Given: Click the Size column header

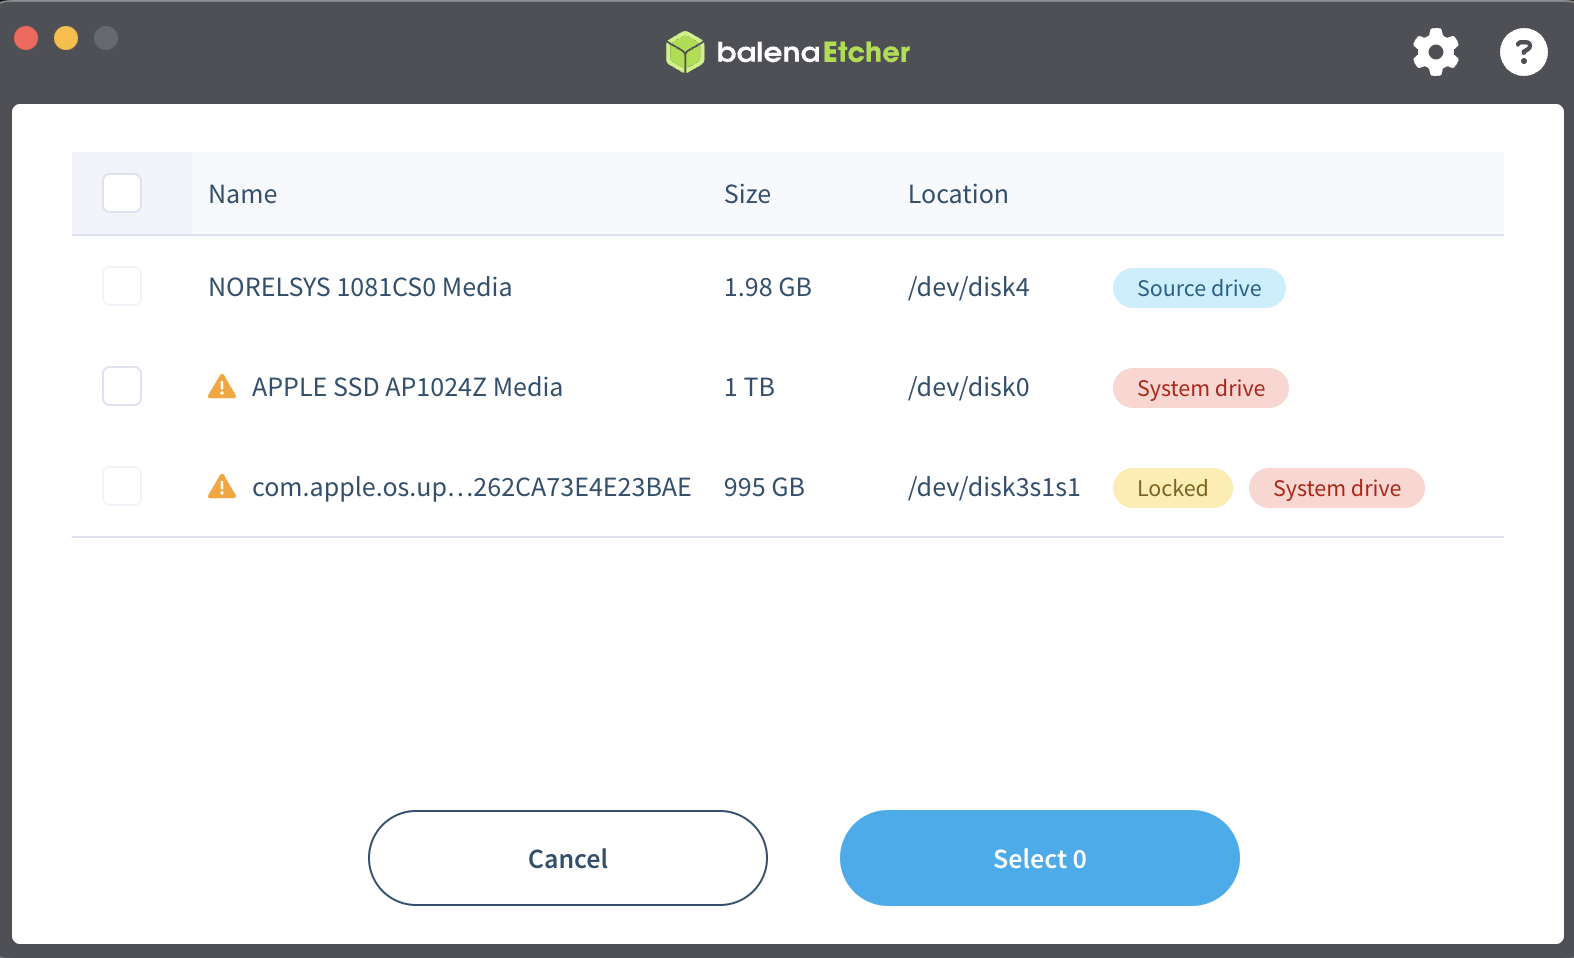Looking at the screenshot, I should [747, 194].
